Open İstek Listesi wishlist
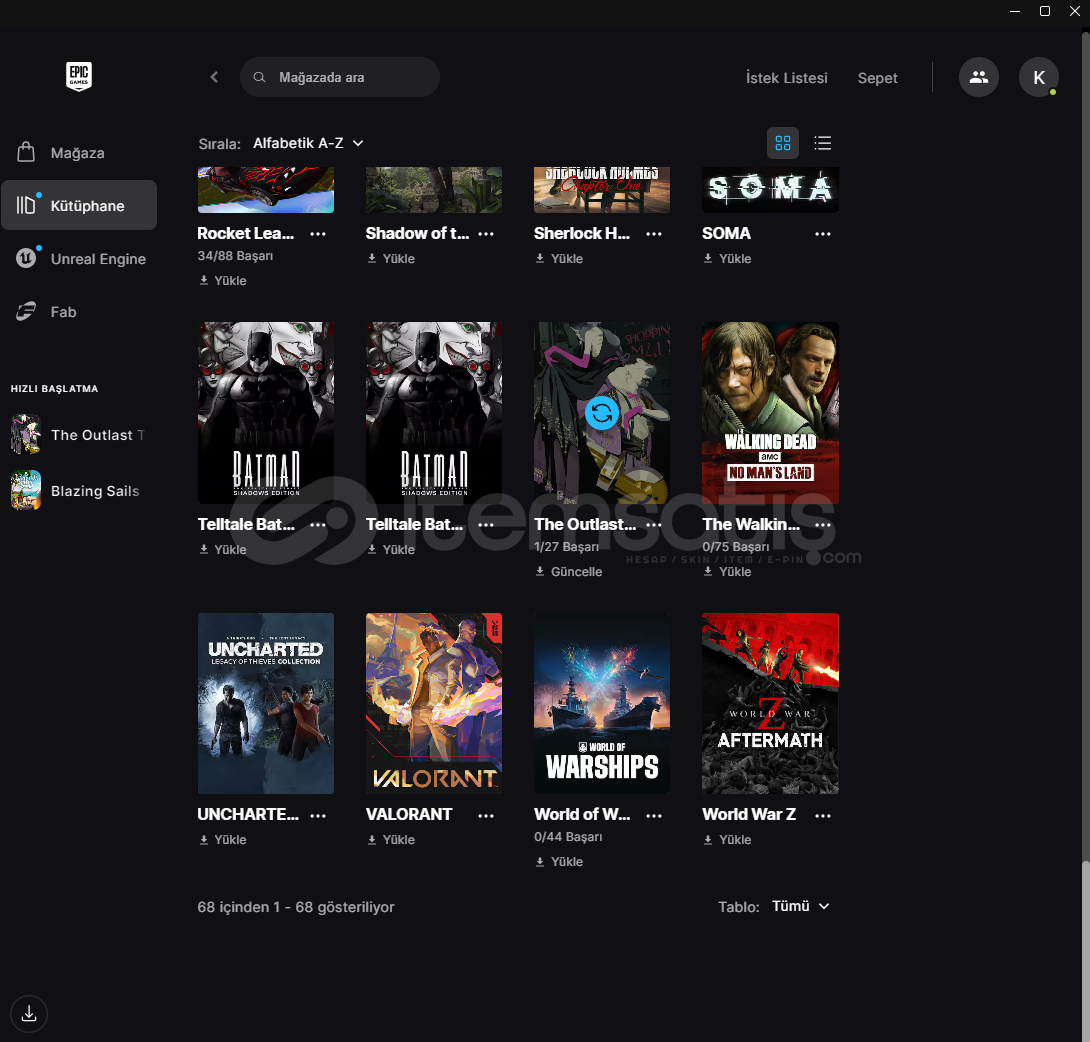The height and width of the screenshot is (1042, 1090). pos(786,78)
